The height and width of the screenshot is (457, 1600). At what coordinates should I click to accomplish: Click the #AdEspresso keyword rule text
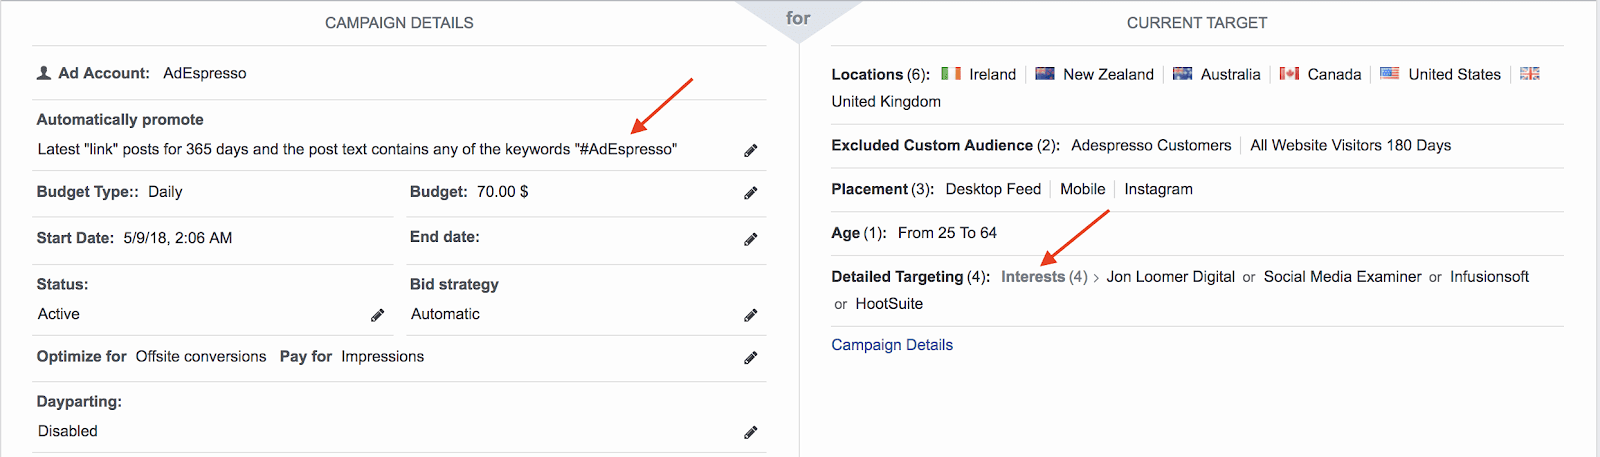[x=627, y=149]
